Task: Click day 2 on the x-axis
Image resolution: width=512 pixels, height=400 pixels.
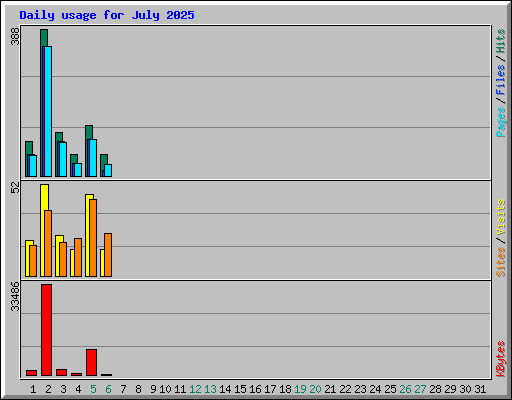Action: tap(48, 389)
